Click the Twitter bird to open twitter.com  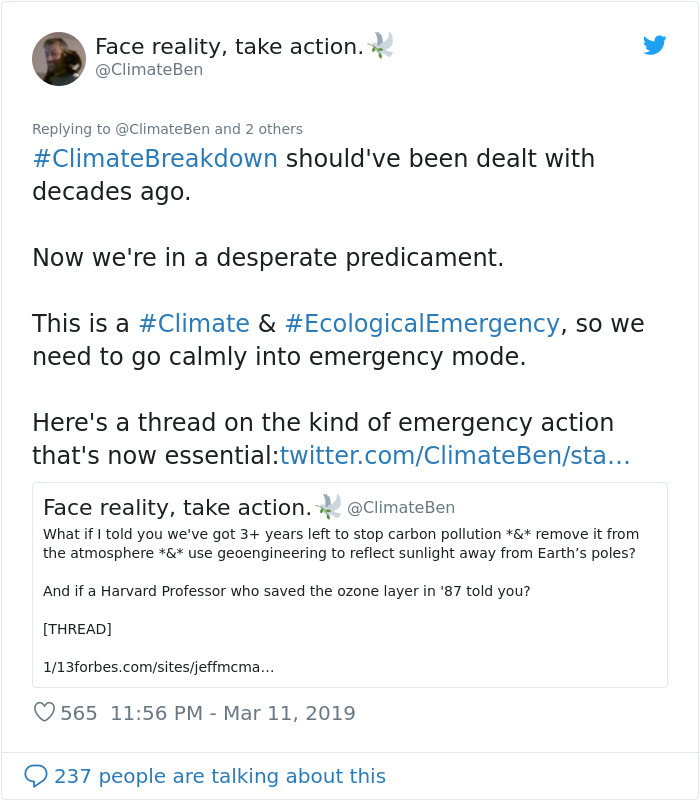tap(655, 45)
